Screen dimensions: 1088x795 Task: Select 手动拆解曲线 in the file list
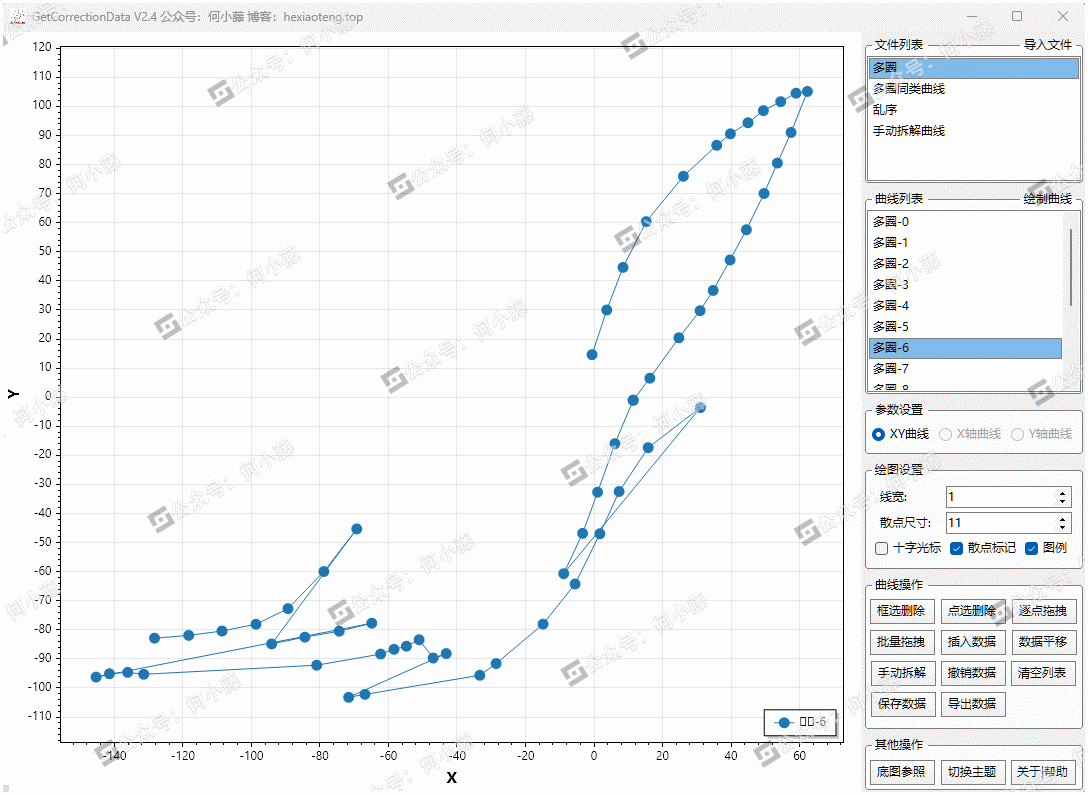pyautogui.click(x=908, y=131)
